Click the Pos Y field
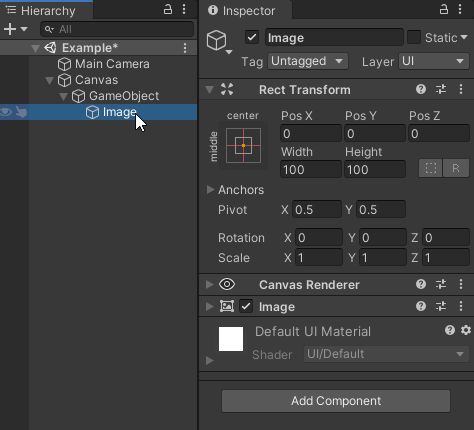This screenshot has width=474, height=430. 375,134
